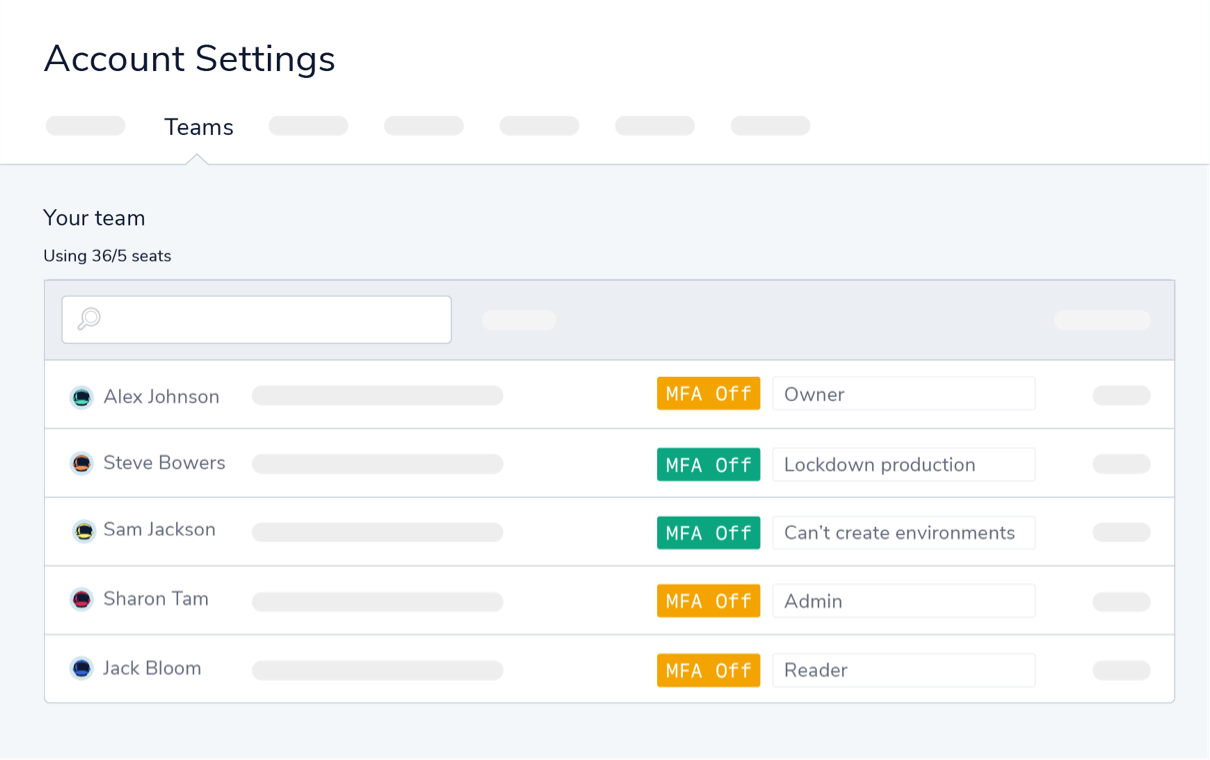This screenshot has width=1210, height=760.
Task: Click the button at the toolbar's right end
Action: 1100,318
